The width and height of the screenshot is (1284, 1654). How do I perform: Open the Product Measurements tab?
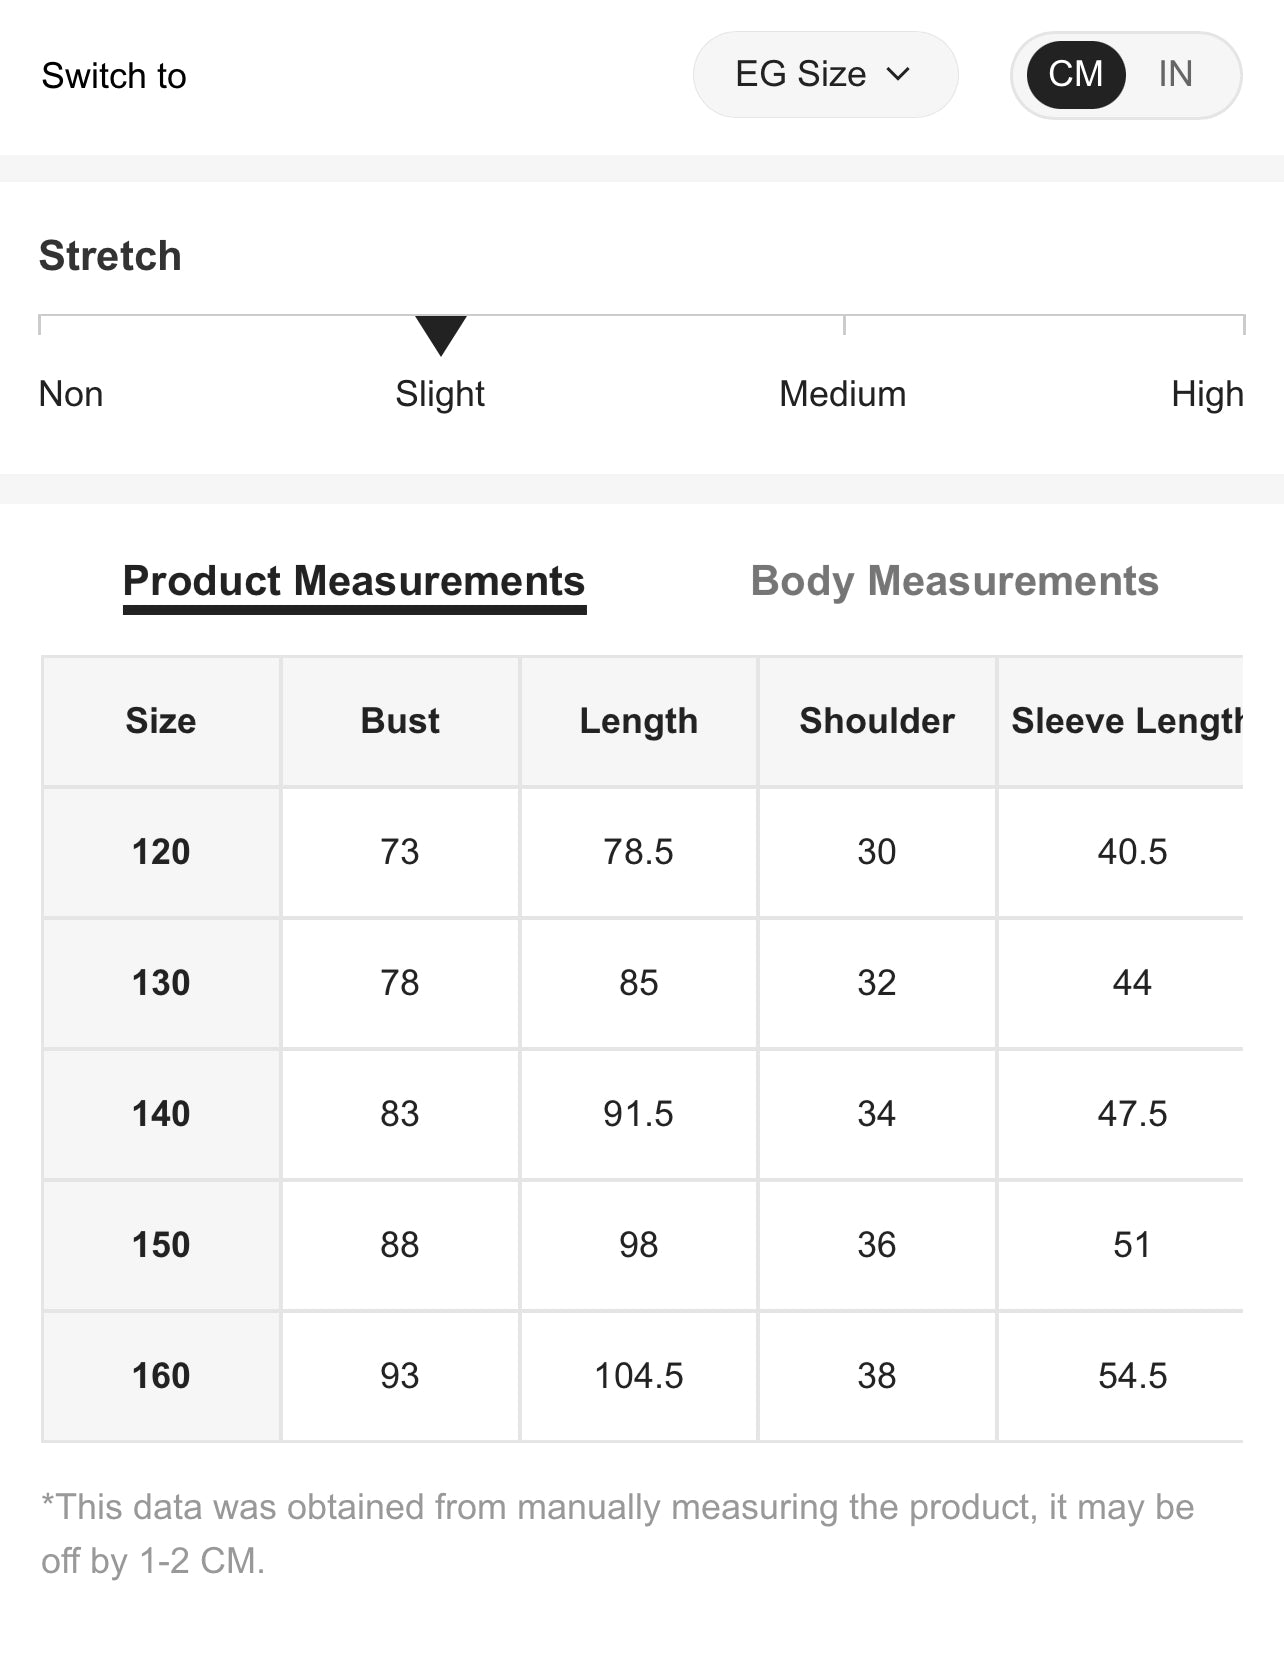[x=354, y=581]
